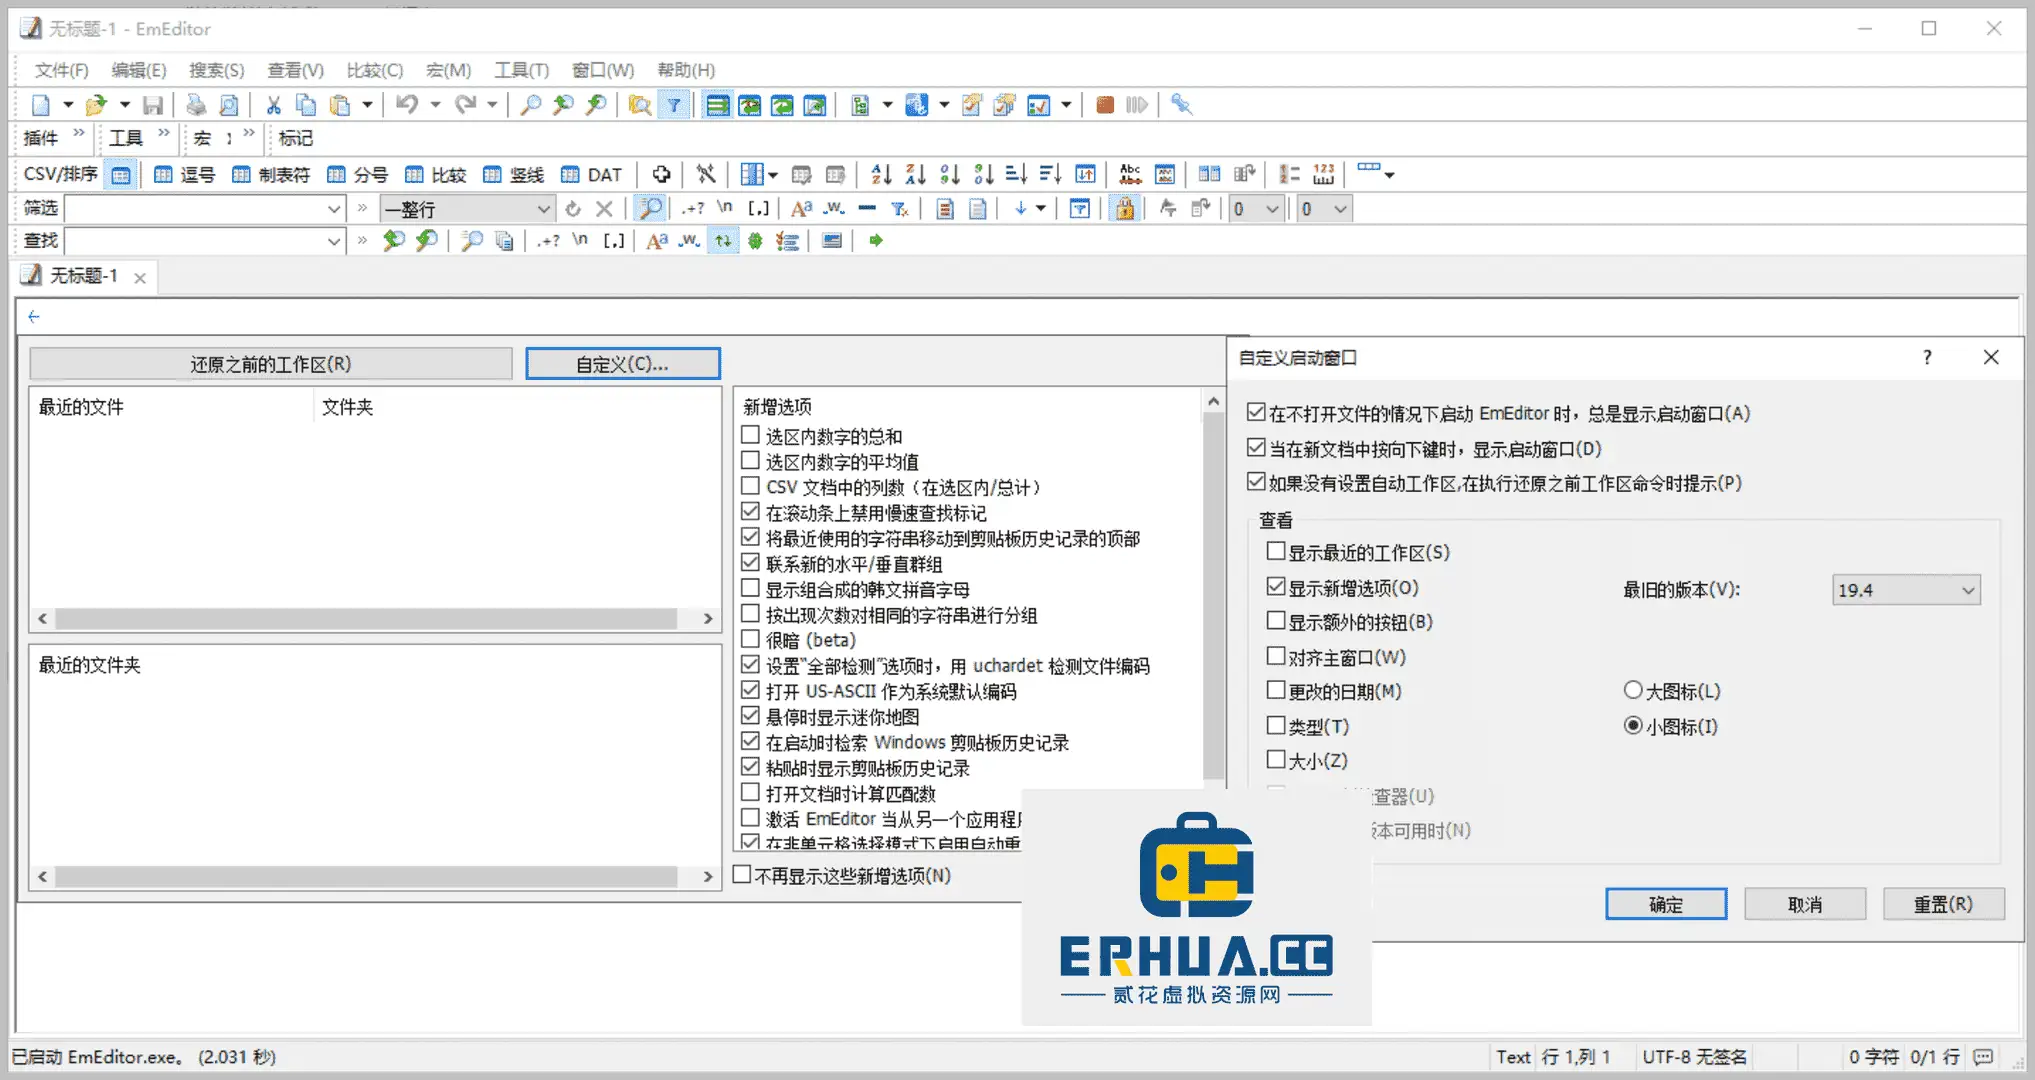Image resolution: width=2035 pixels, height=1080 pixels.
Task: Check 显示最近的工作区(S)
Action: pyautogui.click(x=1276, y=552)
